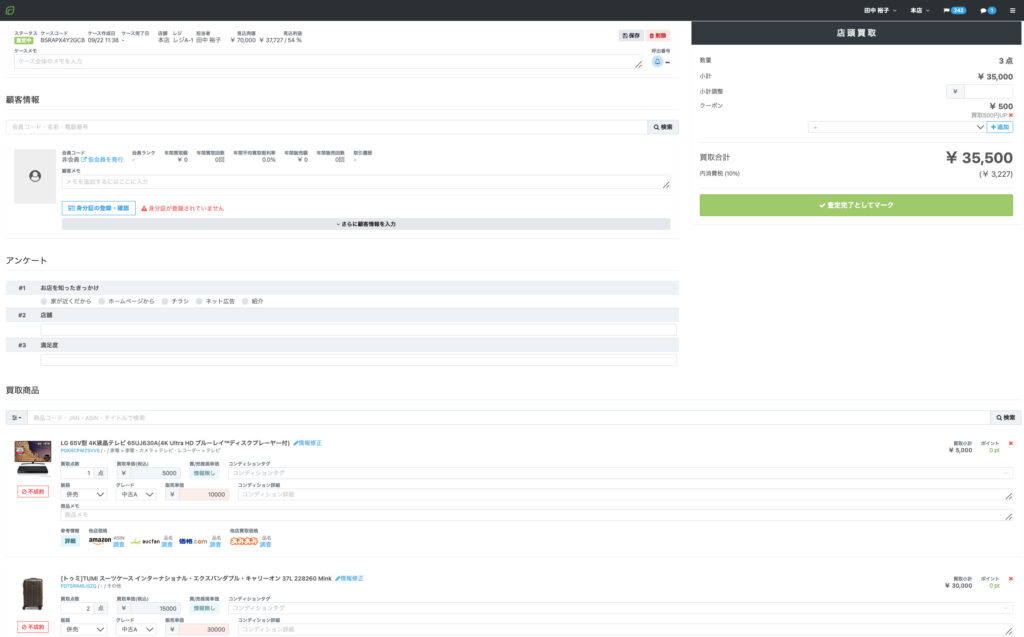Click the 保存 save button
This screenshot has height=637, width=1024.
tap(631, 35)
